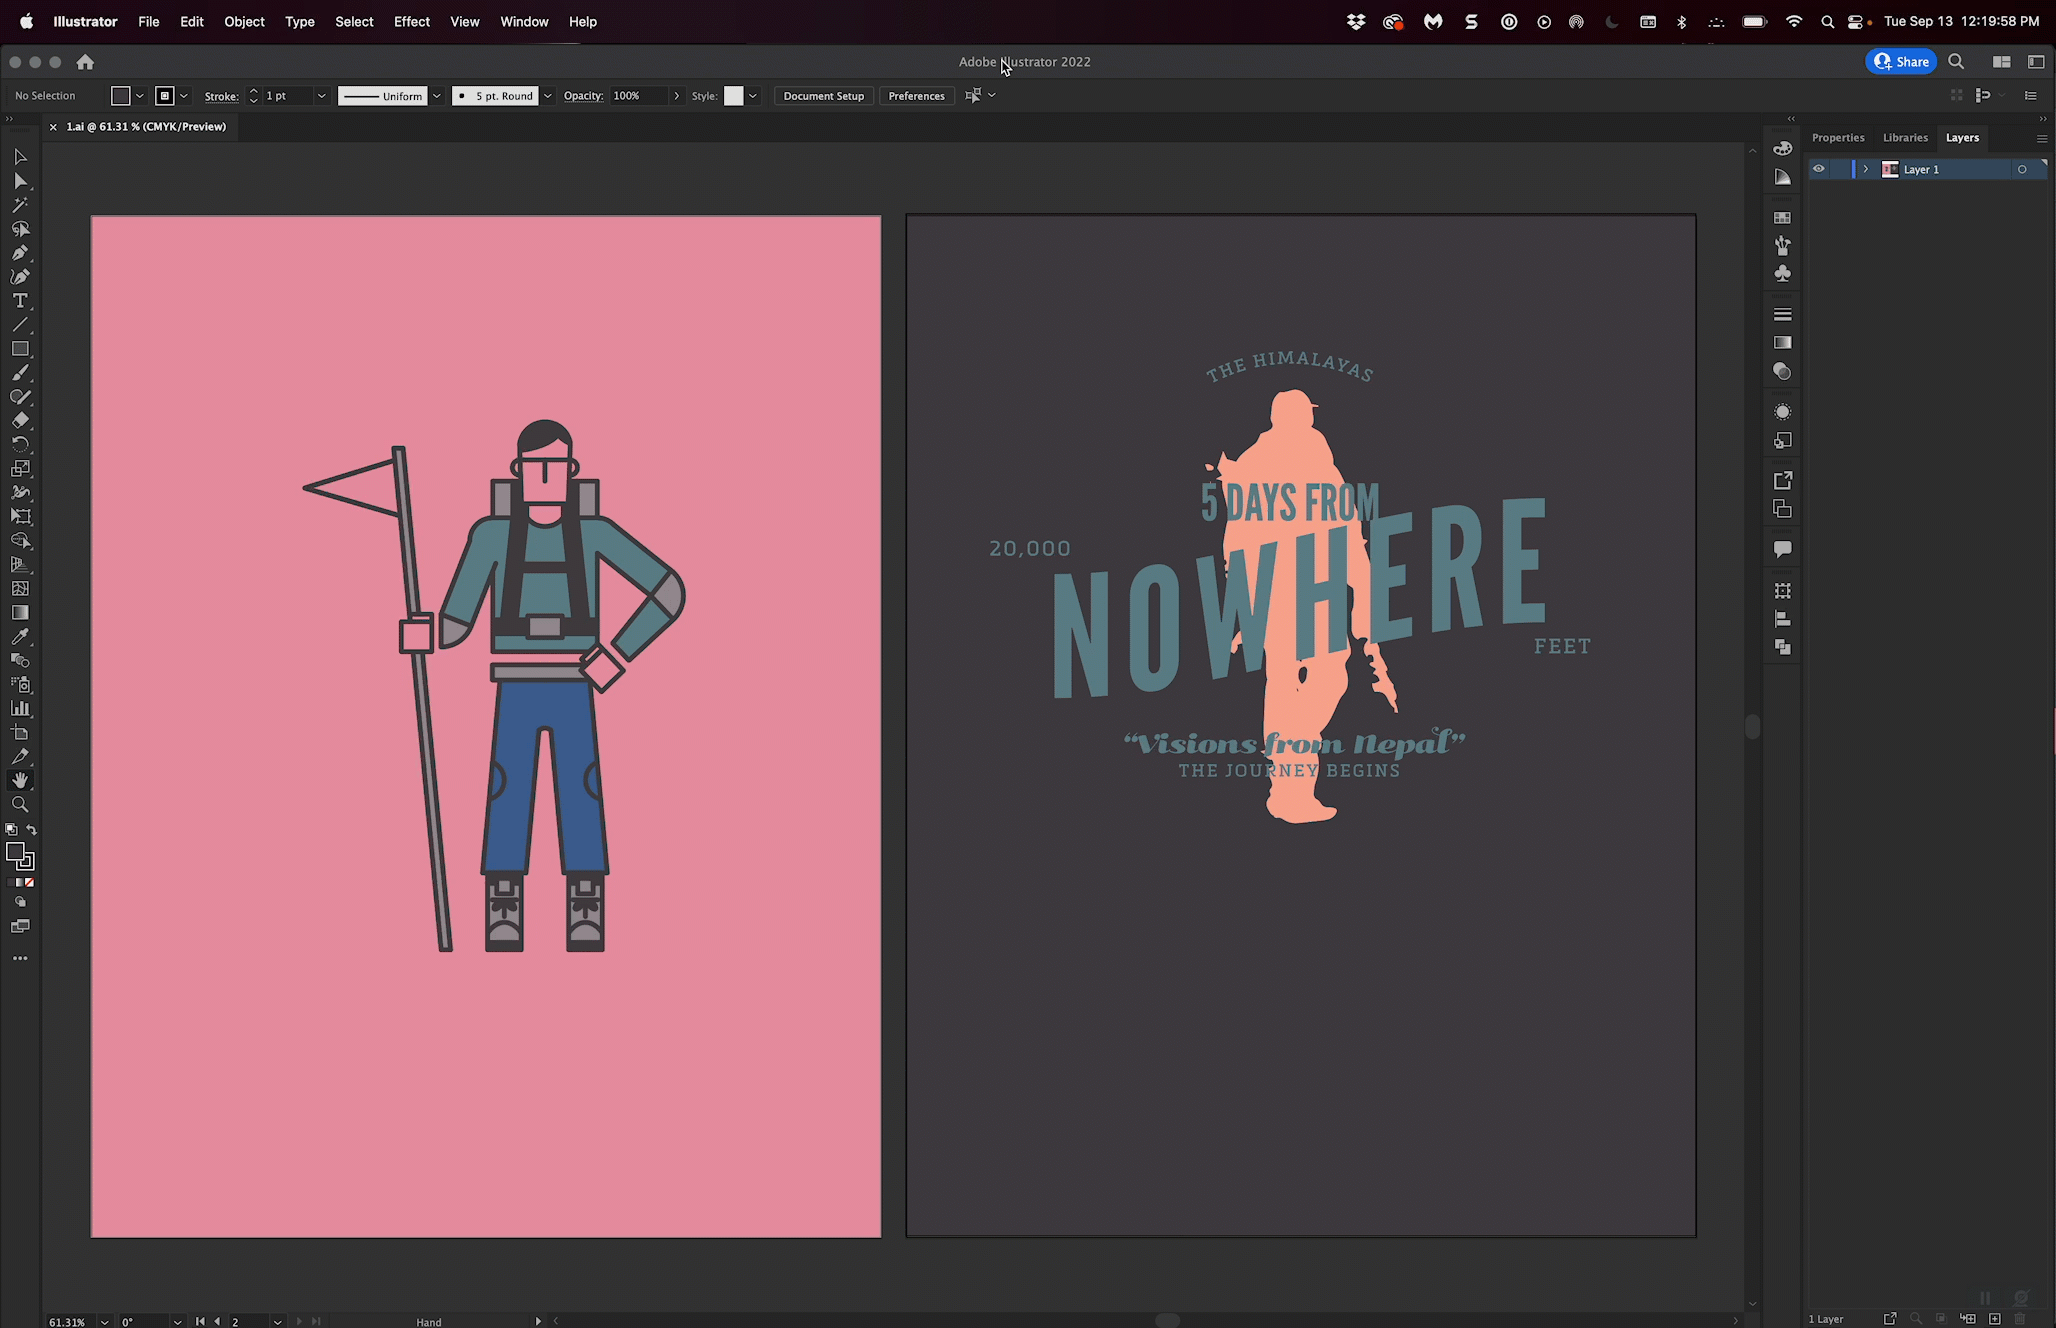Click Layer 1 target circle
Image resolution: width=2056 pixels, height=1328 pixels.
coord(2022,169)
